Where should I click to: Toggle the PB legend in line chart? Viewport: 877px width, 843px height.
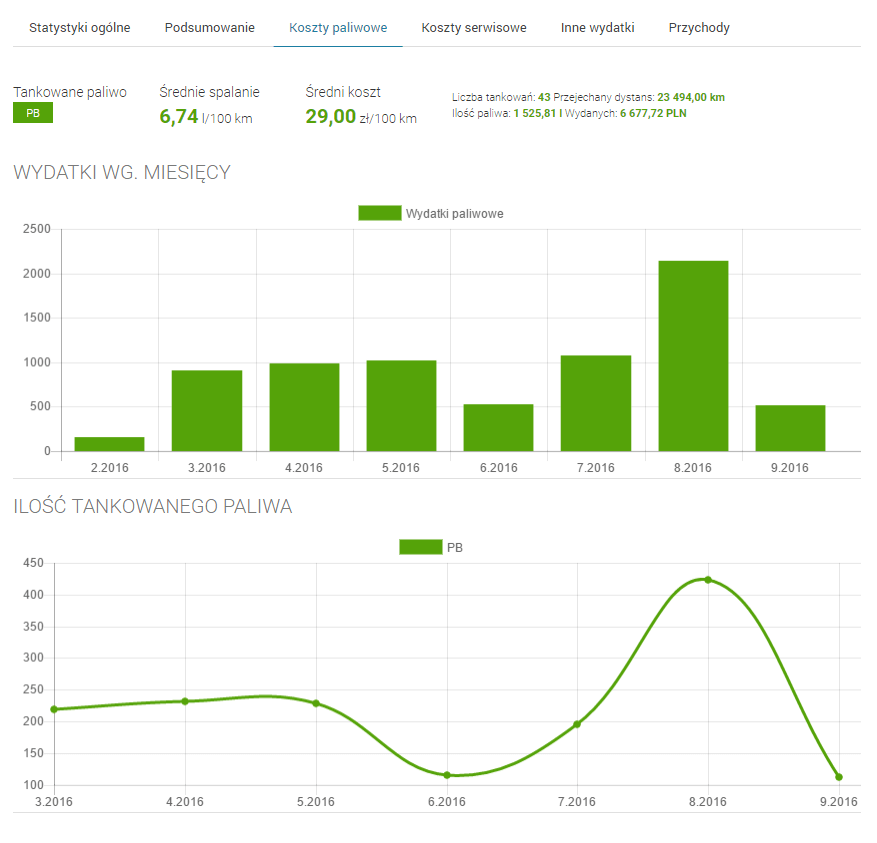[x=420, y=547]
